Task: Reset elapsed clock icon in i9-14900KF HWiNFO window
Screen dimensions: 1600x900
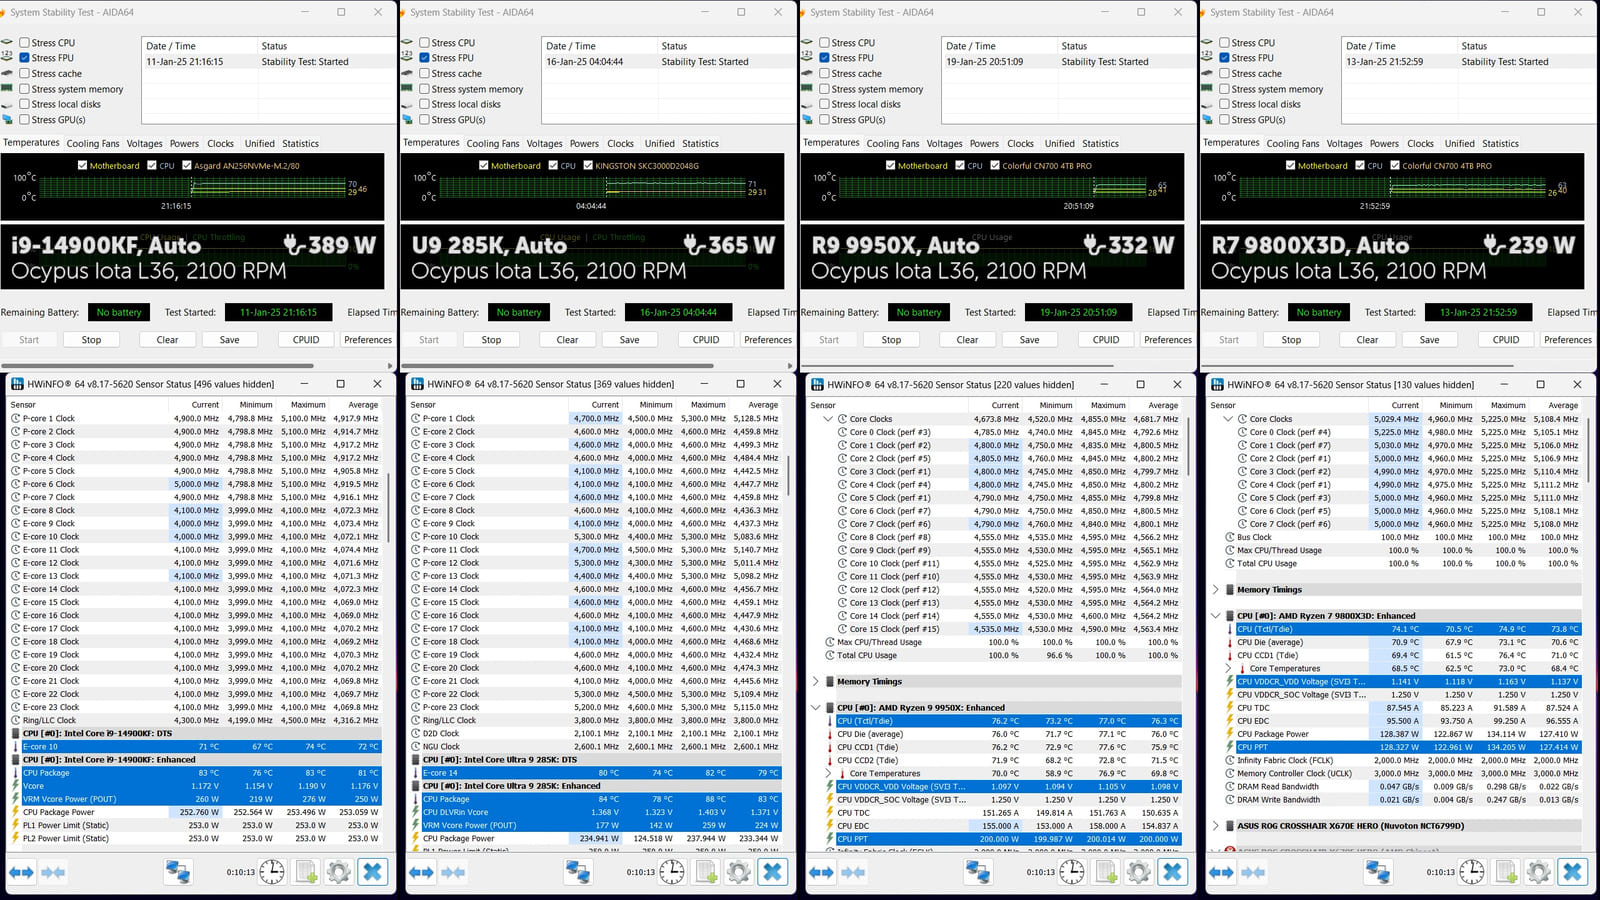Action: [272, 872]
